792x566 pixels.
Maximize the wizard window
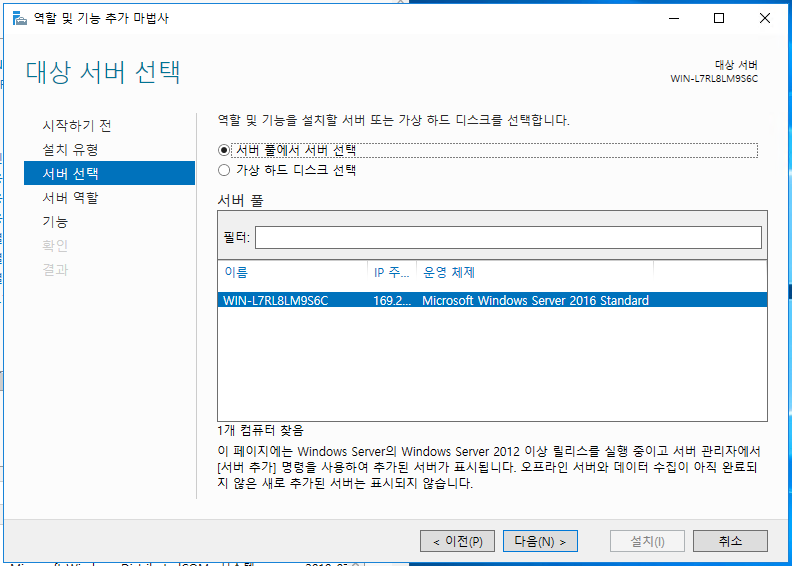(719, 19)
